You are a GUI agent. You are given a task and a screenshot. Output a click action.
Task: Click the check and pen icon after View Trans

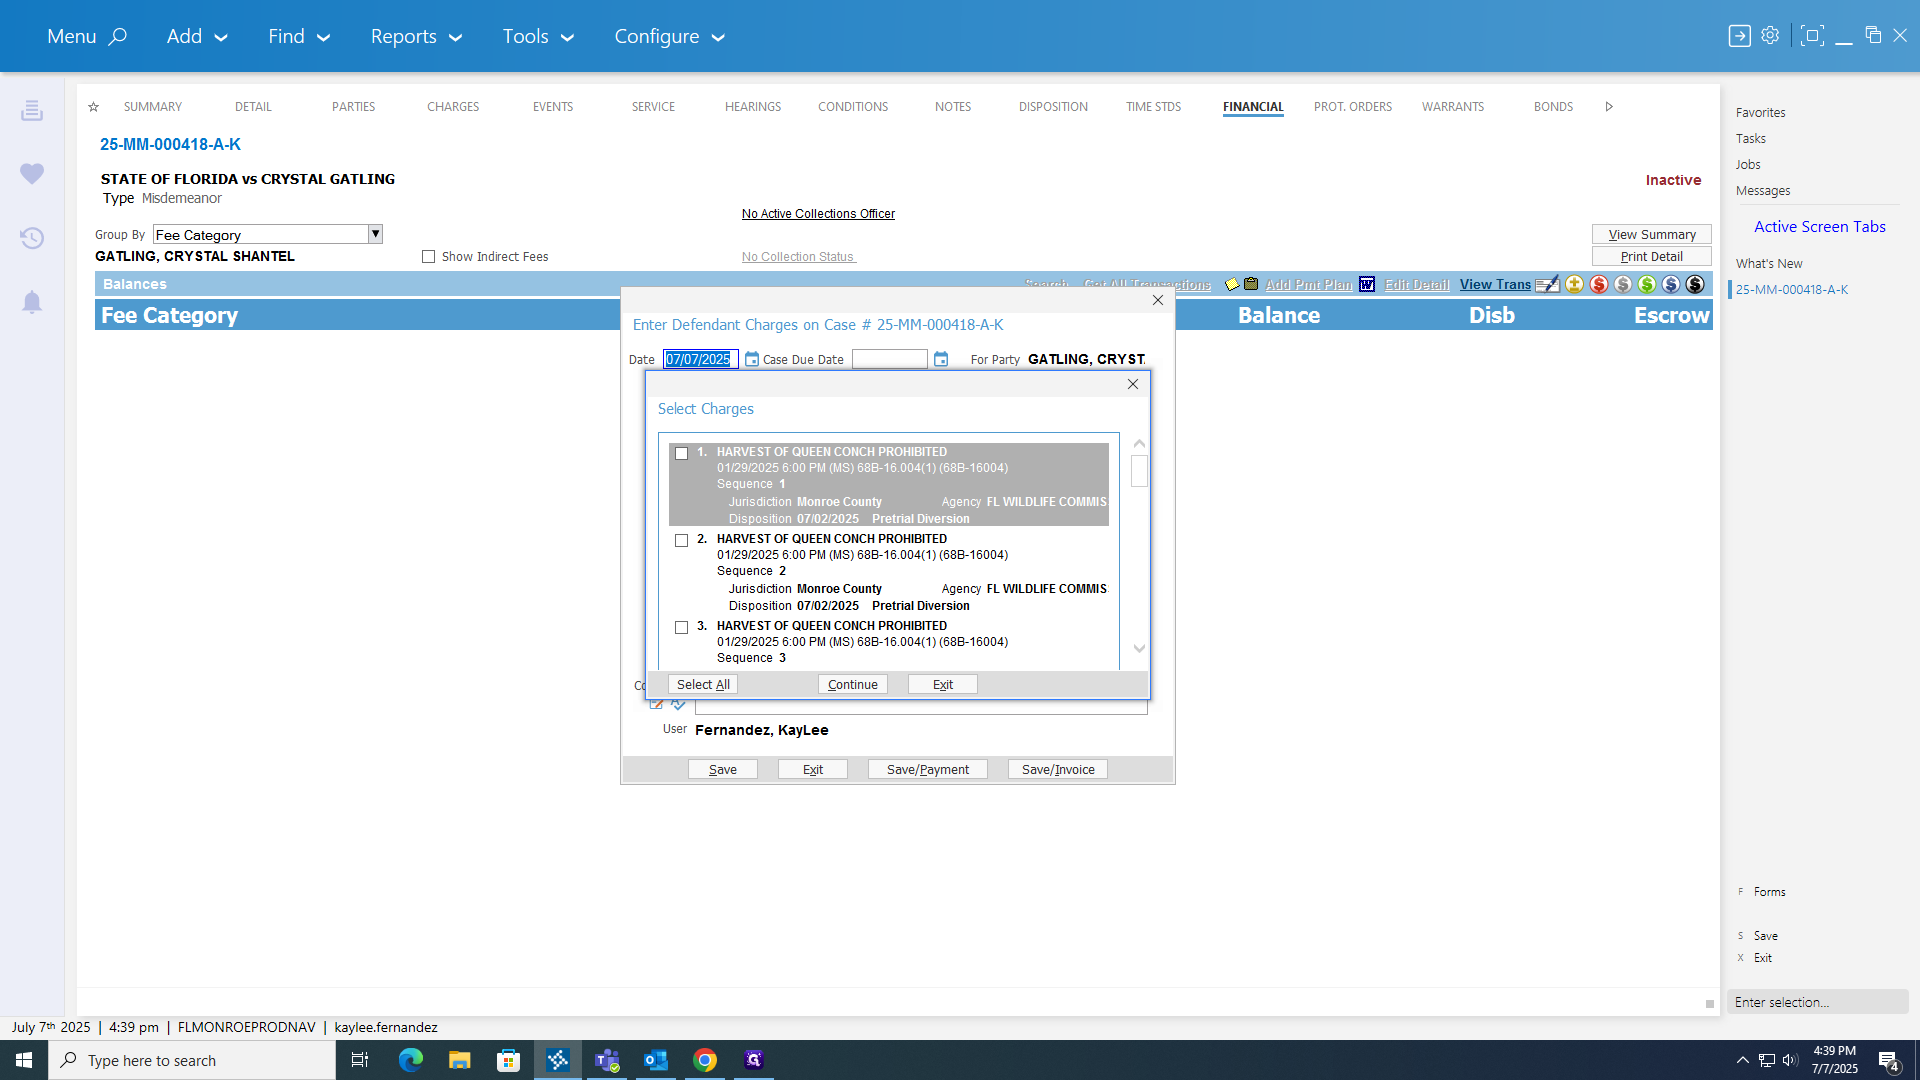coord(1548,285)
